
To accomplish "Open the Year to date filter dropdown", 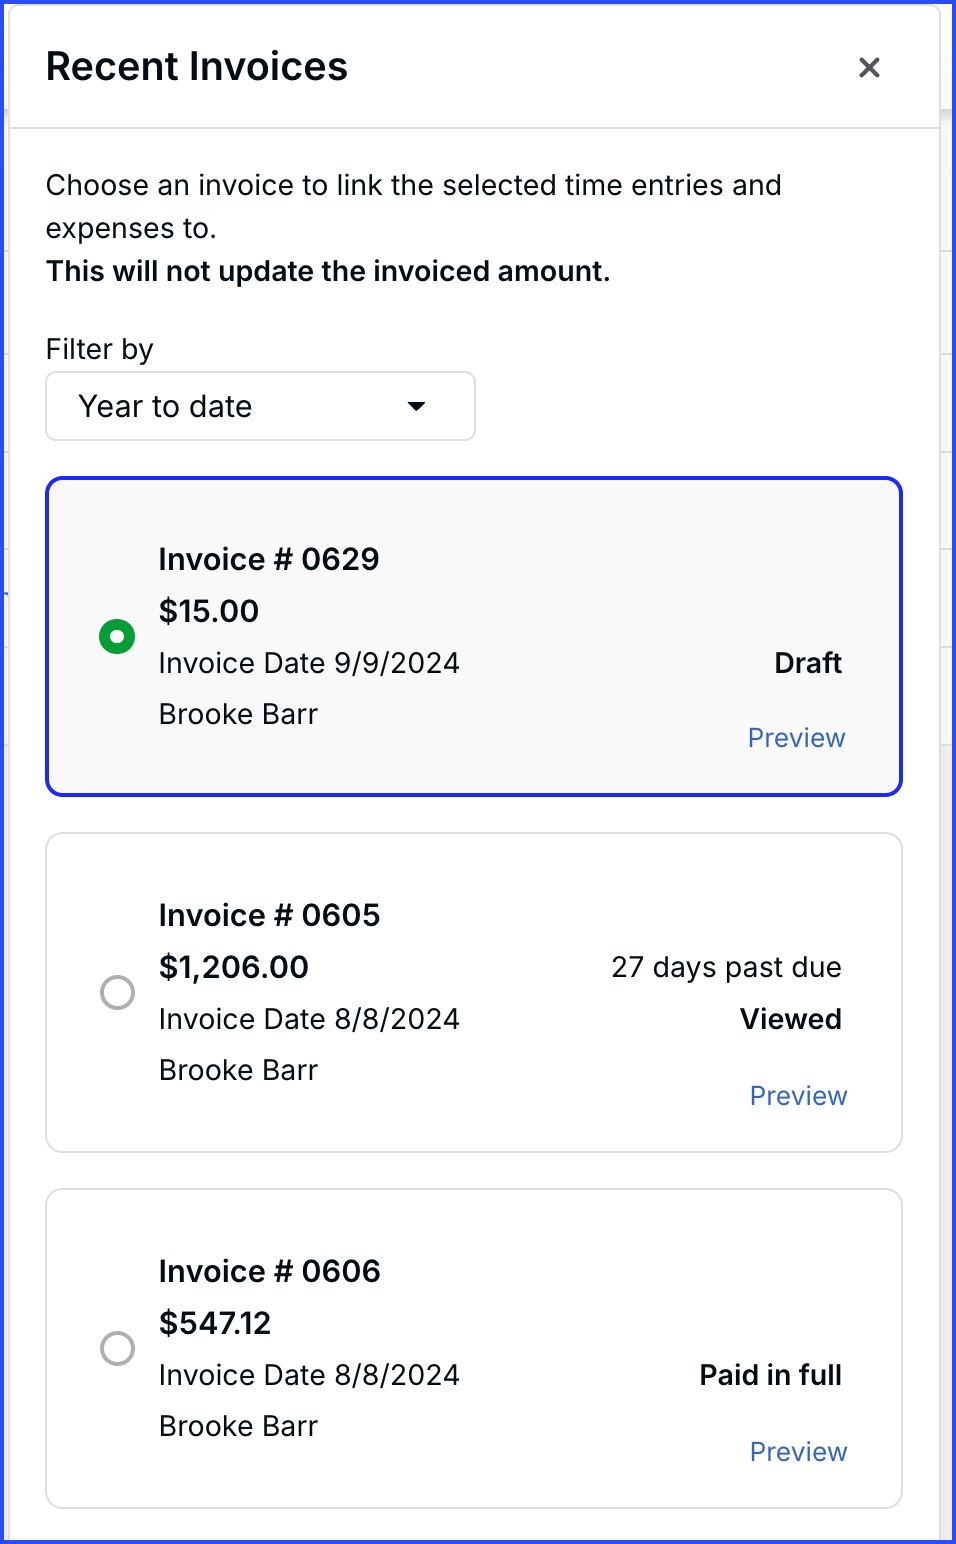I will point(260,406).
